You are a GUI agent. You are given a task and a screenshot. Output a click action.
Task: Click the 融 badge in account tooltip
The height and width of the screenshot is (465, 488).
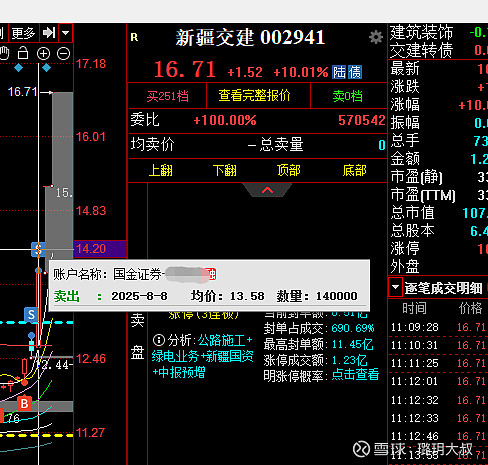coord(211,274)
